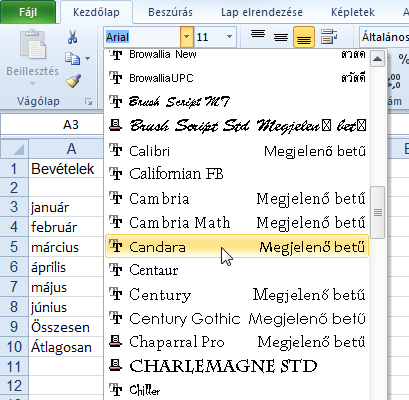This screenshot has height=400, width=409.
Task: Align text to middle
Action: 281,37
